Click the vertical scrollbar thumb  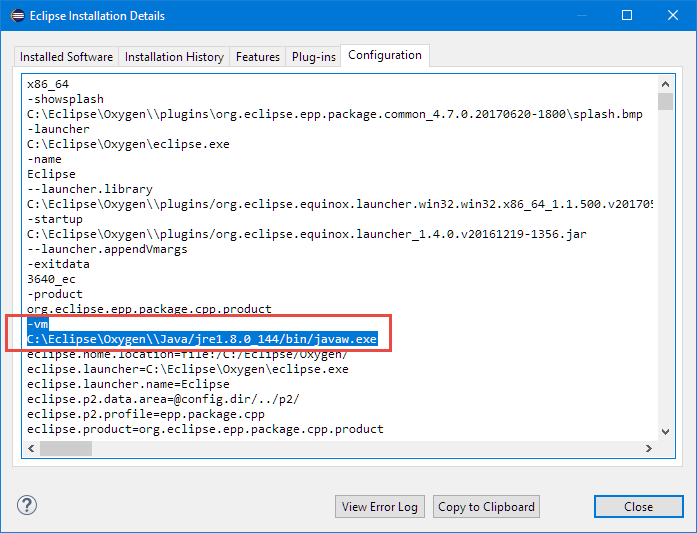click(x=665, y=101)
